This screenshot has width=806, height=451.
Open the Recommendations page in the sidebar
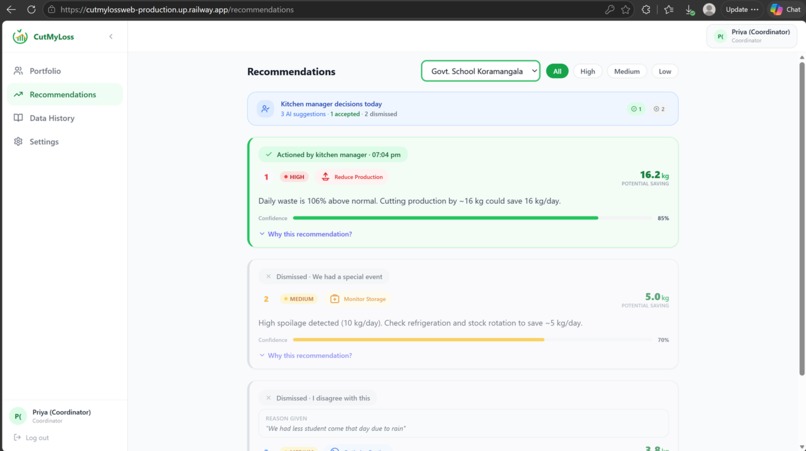coord(65,95)
